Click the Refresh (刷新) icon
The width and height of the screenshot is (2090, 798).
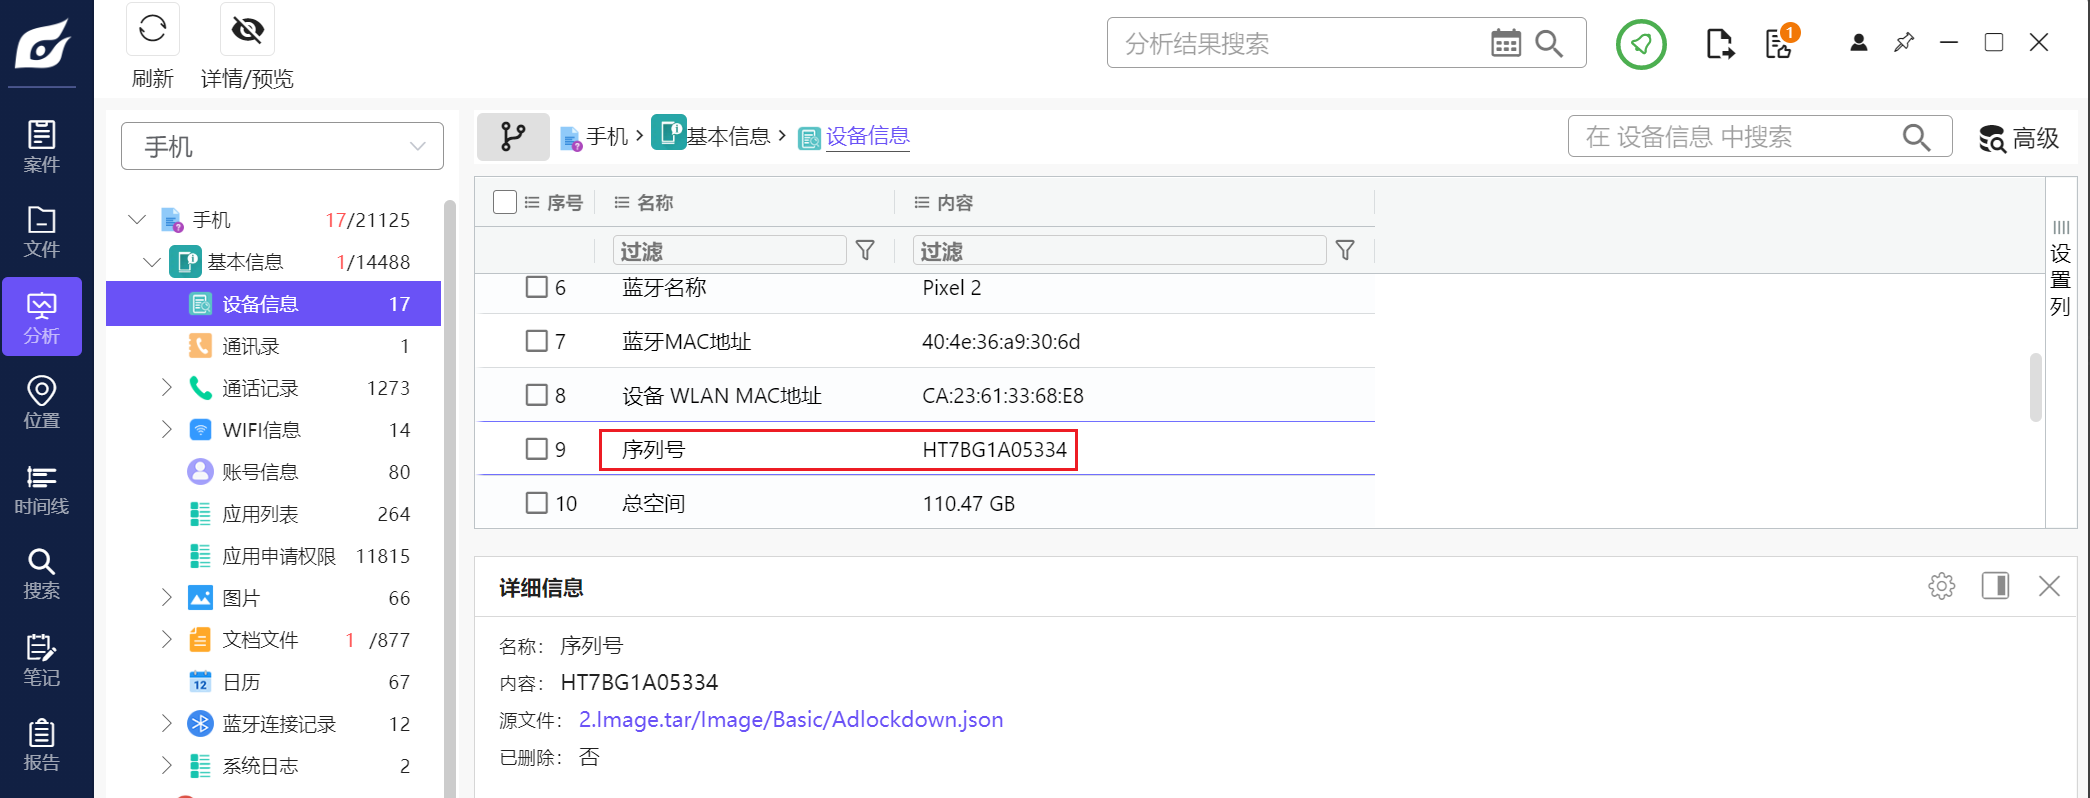[x=153, y=30]
